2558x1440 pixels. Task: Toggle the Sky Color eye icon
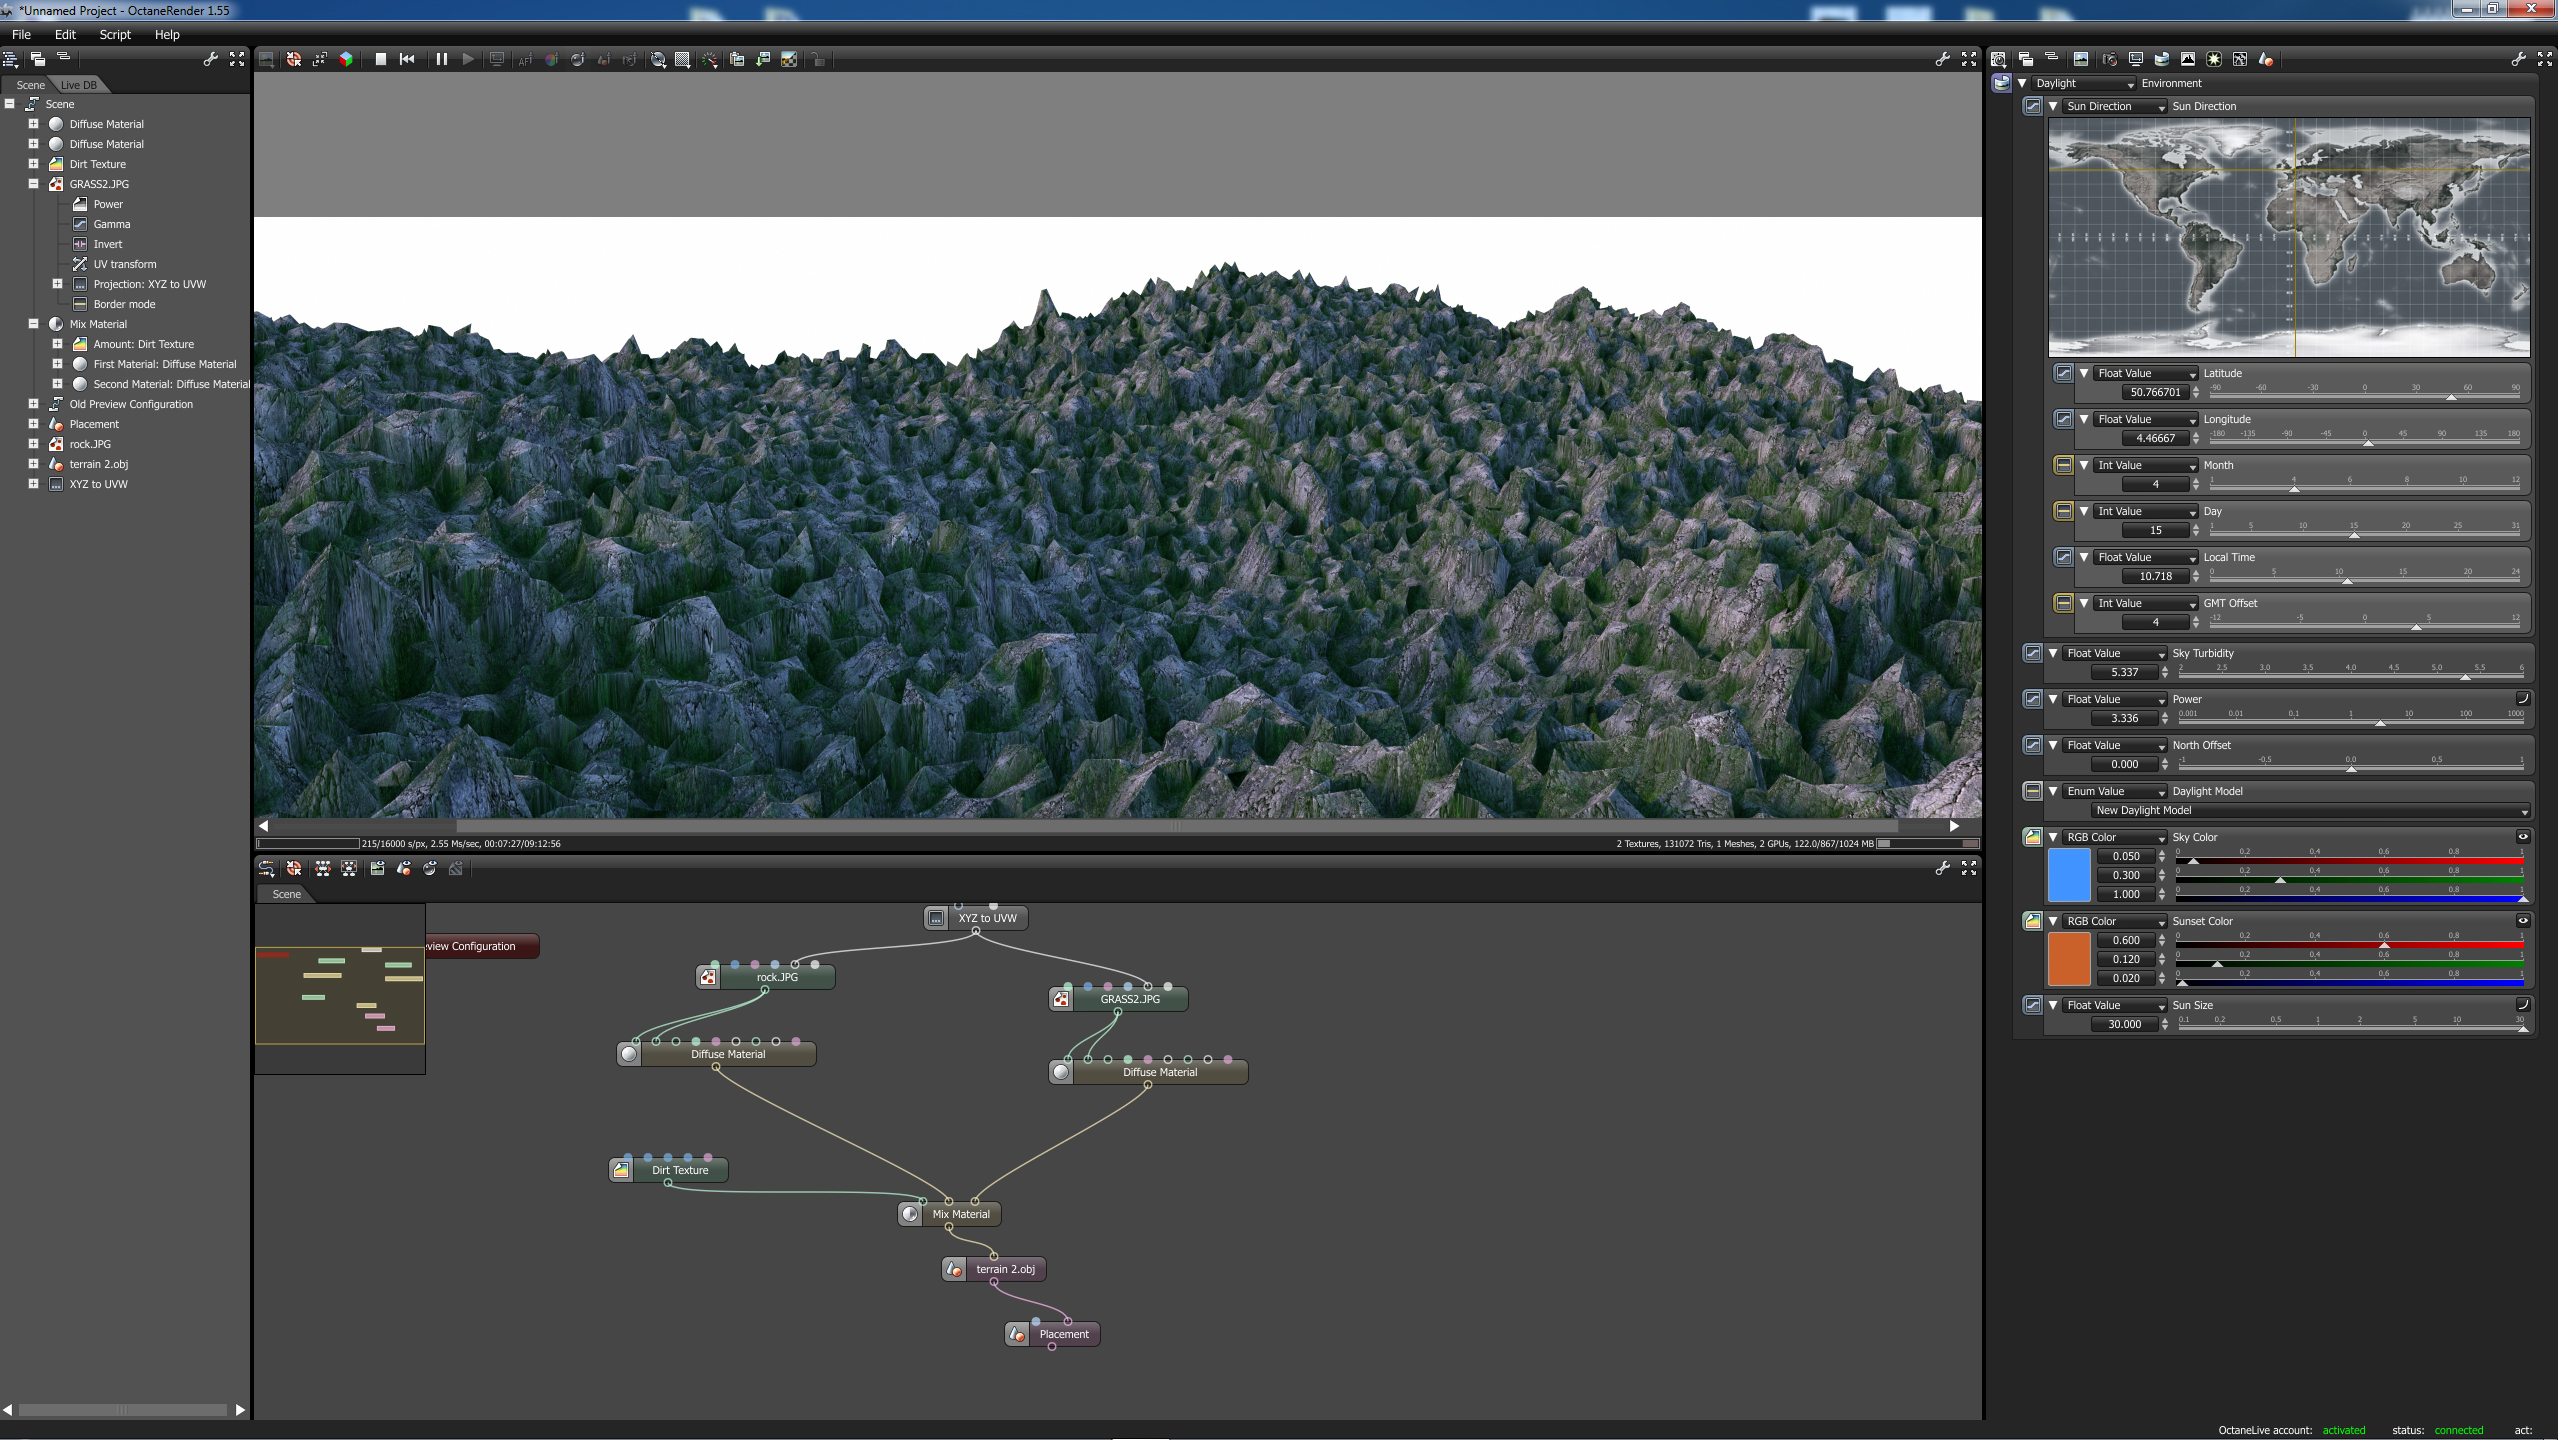pos(2522,837)
